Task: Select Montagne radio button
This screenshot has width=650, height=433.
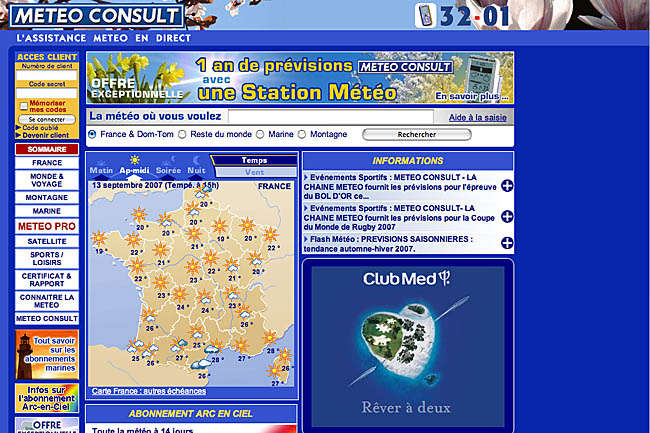Action: point(302,134)
